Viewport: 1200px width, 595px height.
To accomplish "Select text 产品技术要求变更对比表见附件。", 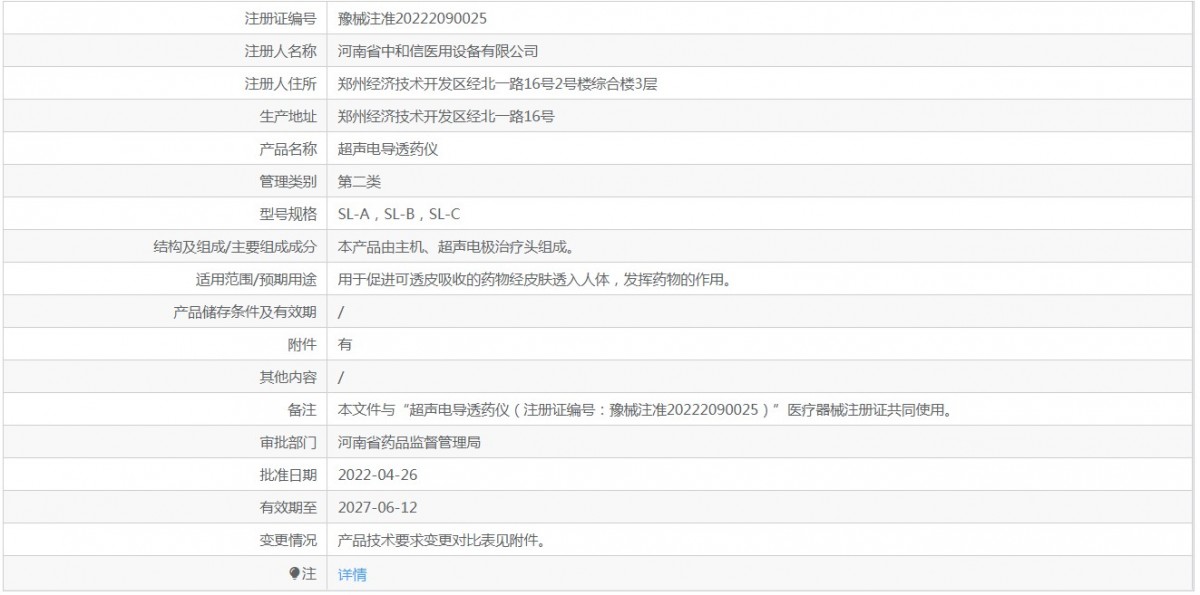I will [441, 540].
